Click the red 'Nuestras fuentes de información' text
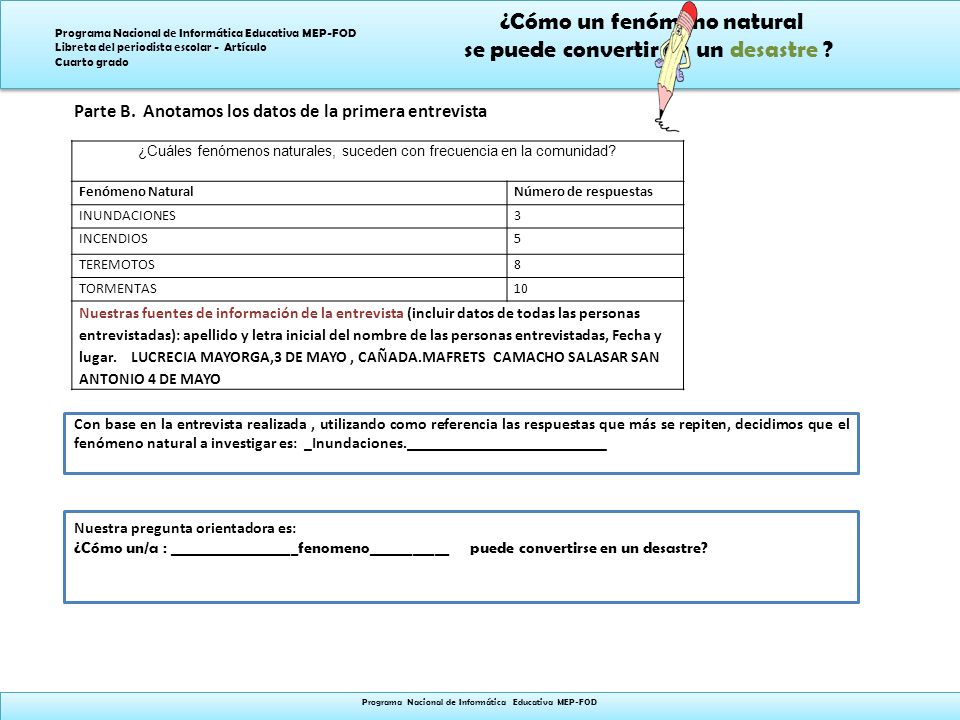 (x=241, y=313)
